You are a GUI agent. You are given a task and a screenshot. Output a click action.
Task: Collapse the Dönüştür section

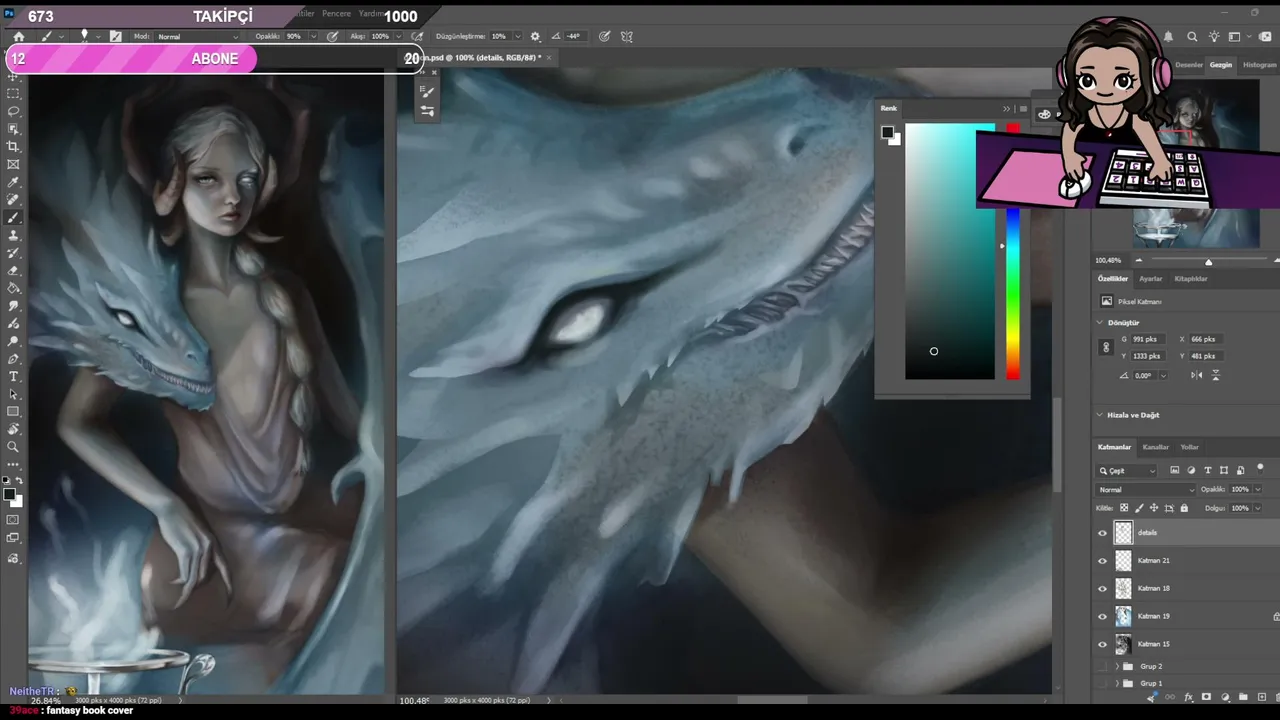point(1100,323)
